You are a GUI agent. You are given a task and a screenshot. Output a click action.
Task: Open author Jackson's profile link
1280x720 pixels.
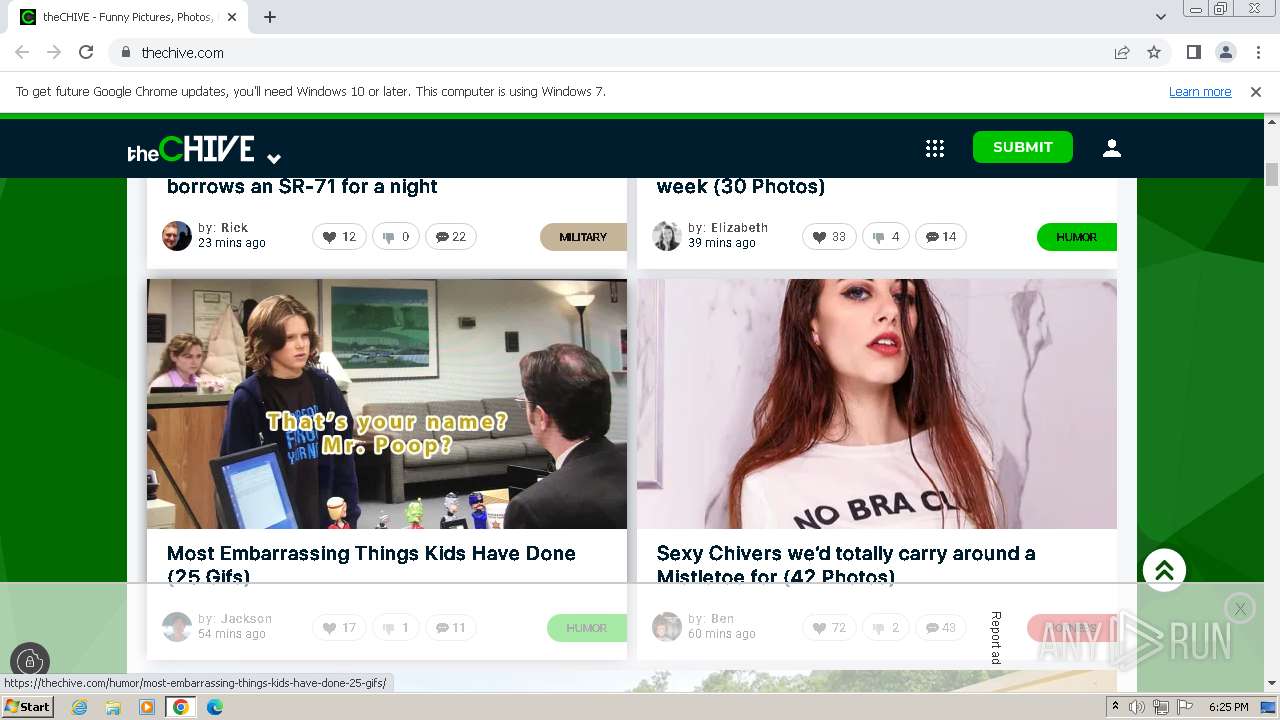coord(246,619)
